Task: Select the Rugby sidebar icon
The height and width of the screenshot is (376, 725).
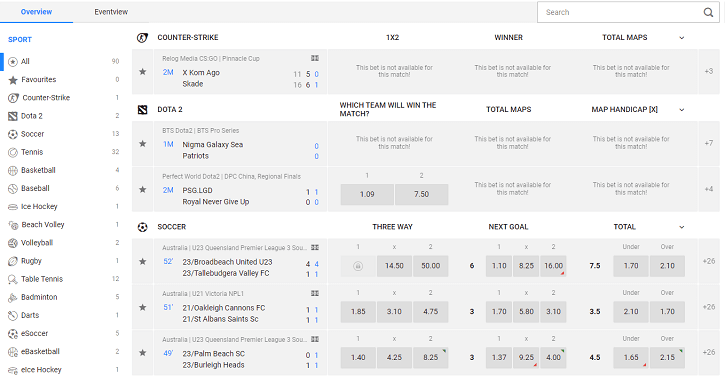Action: tap(13, 261)
